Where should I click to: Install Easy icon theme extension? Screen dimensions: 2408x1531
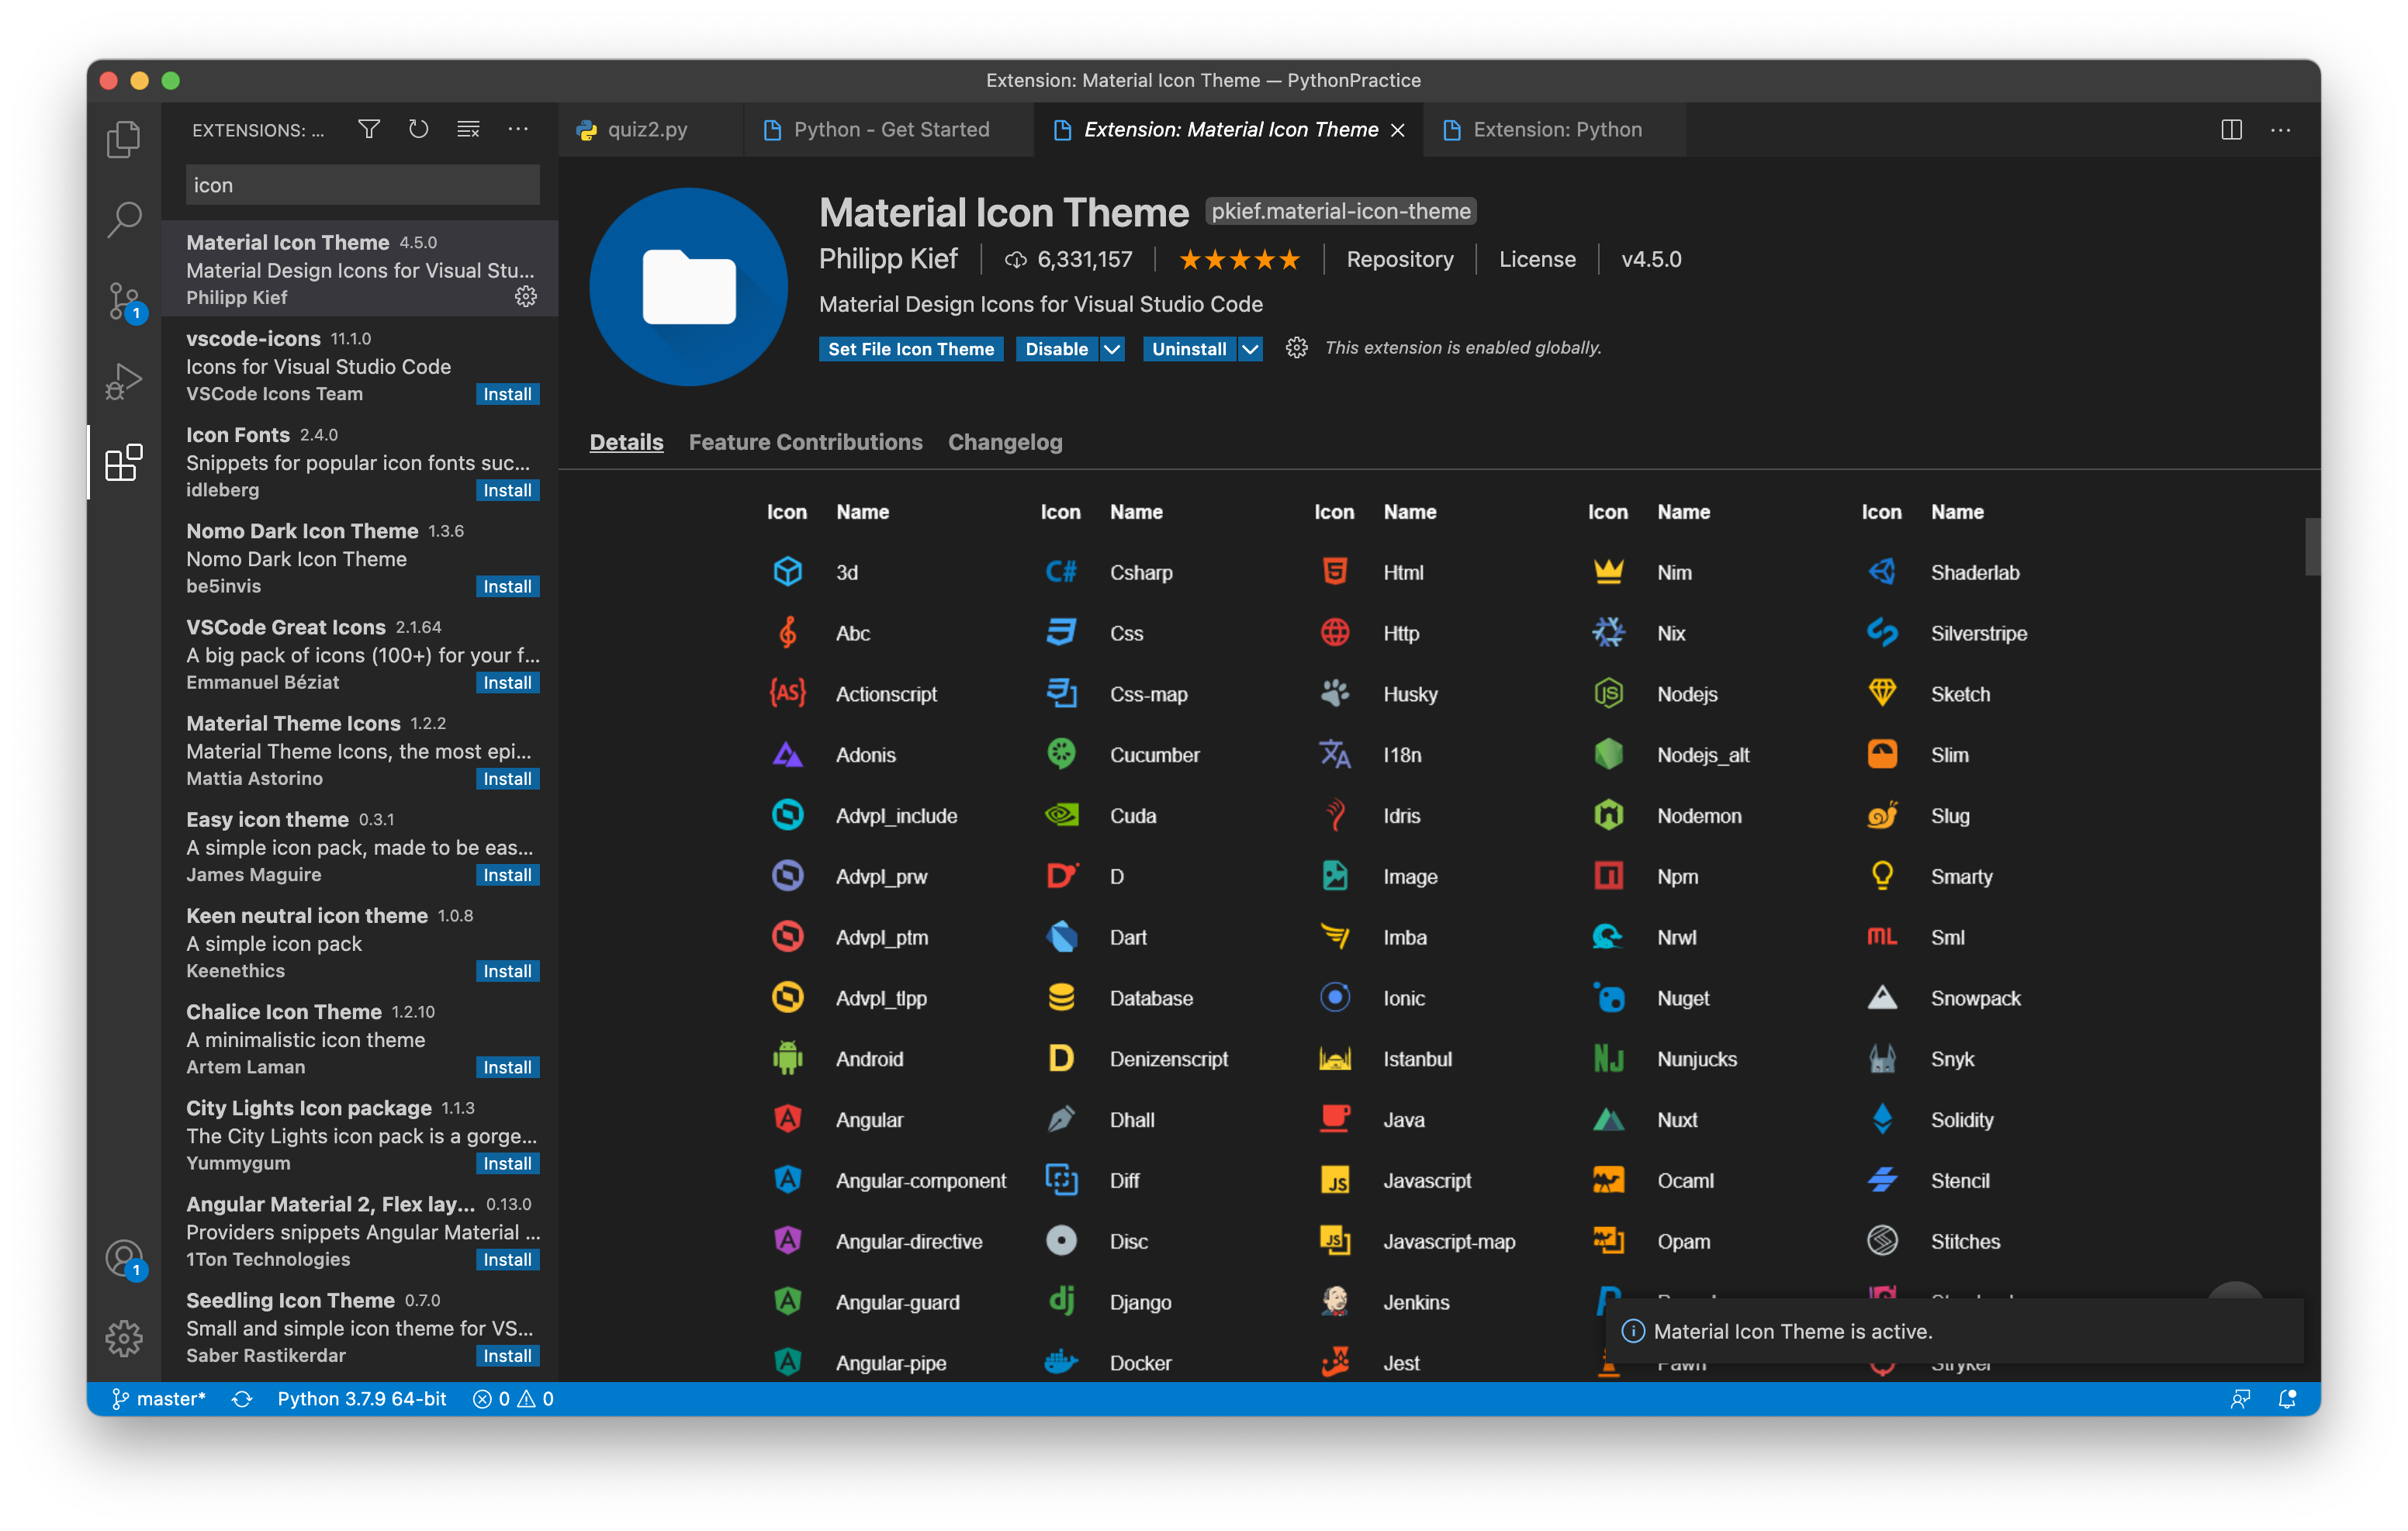(x=507, y=875)
